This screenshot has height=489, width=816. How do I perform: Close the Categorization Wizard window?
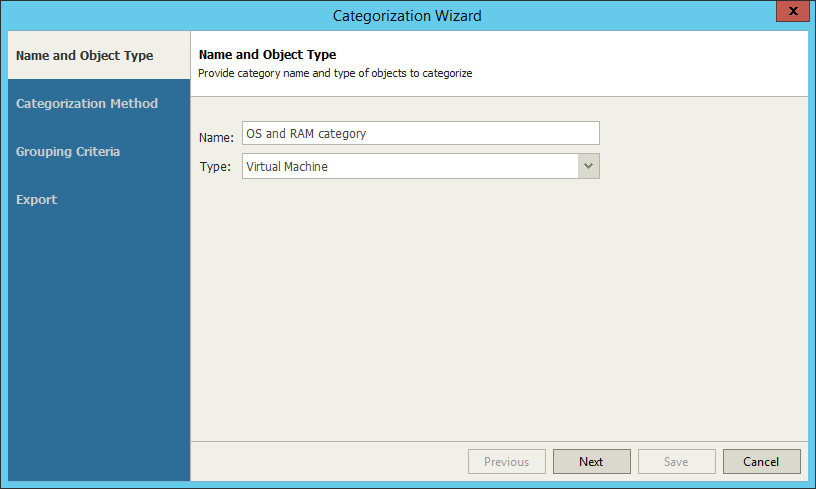[793, 11]
